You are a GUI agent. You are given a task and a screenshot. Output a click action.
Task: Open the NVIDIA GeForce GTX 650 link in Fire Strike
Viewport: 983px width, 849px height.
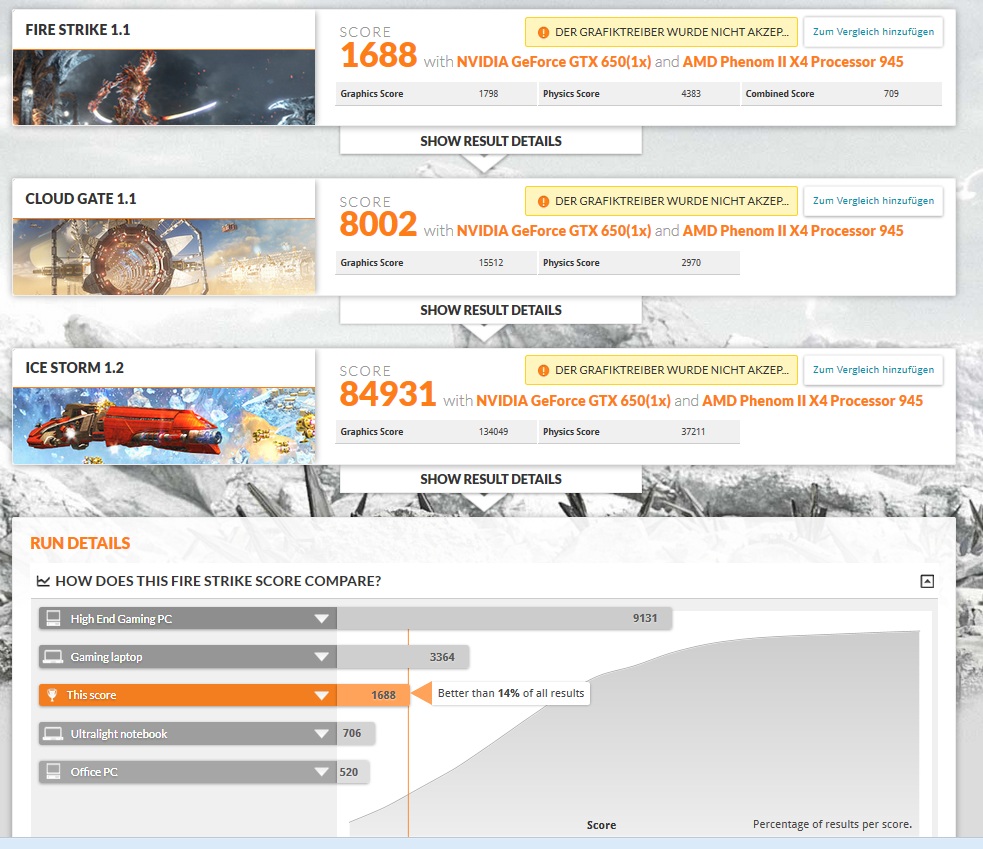[553, 62]
